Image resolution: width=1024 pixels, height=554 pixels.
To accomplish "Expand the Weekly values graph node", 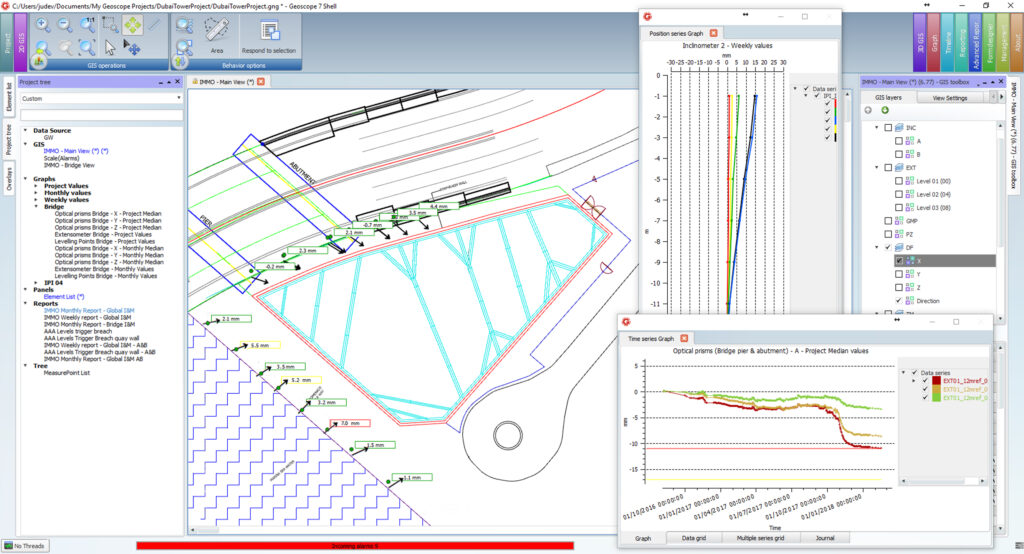I will point(36,199).
